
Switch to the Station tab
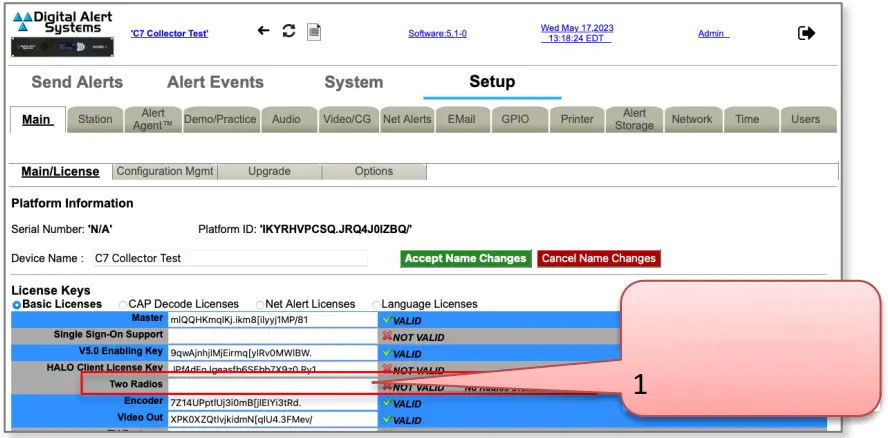(95, 120)
